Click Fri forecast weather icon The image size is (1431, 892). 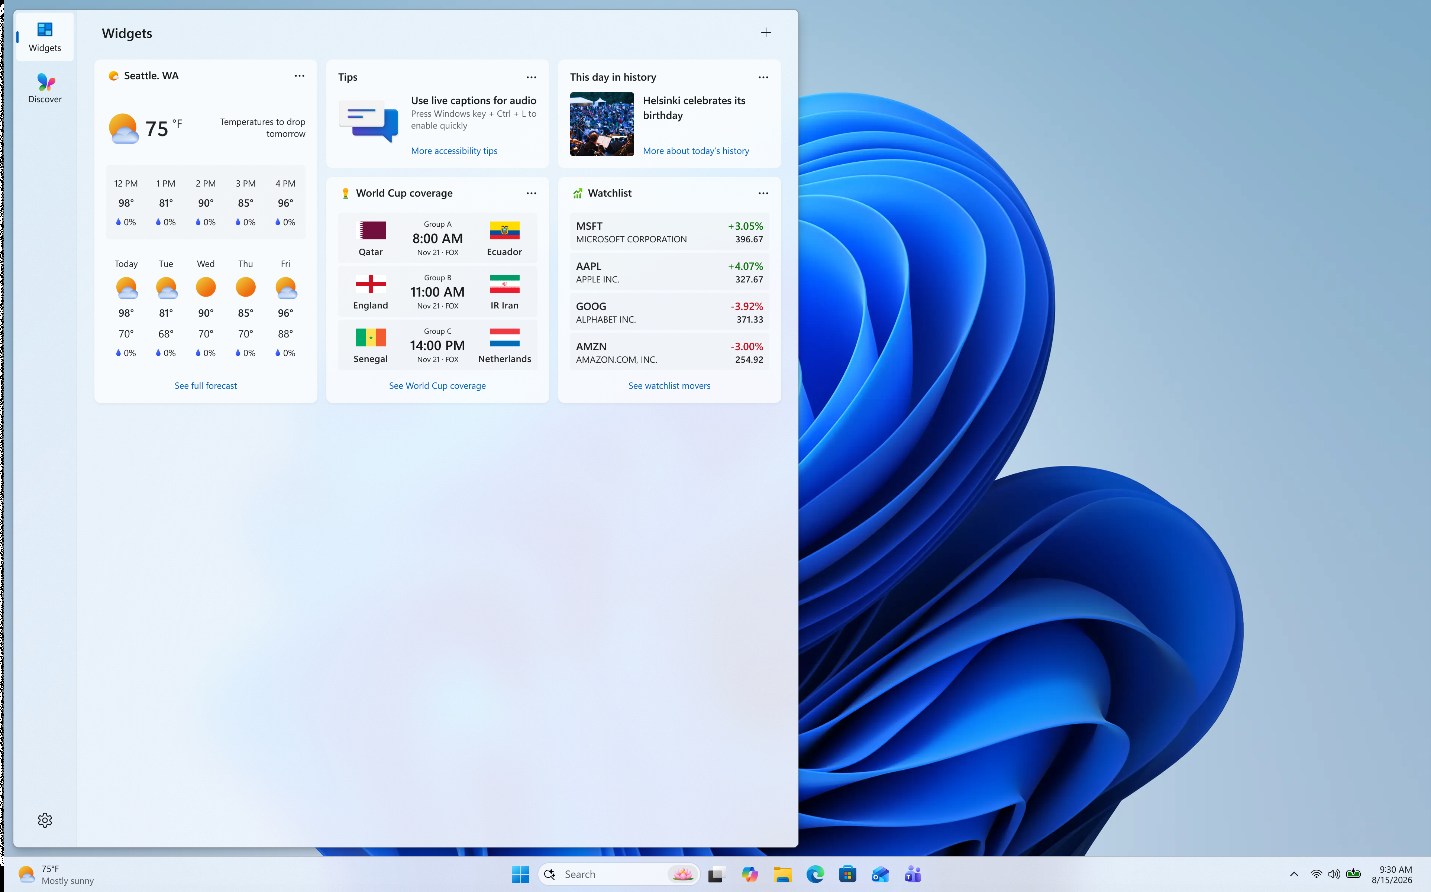[286, 288]
